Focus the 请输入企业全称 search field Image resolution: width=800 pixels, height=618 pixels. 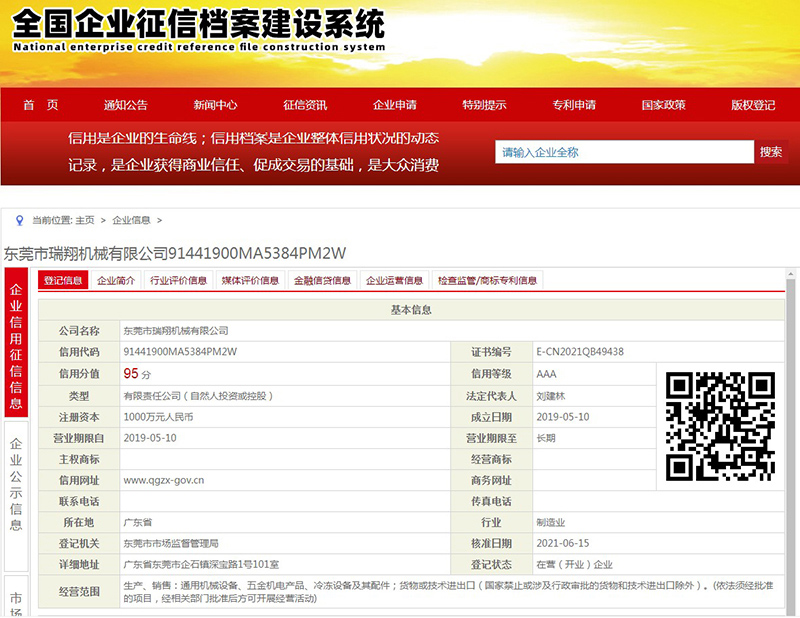[x=624, y=152]
